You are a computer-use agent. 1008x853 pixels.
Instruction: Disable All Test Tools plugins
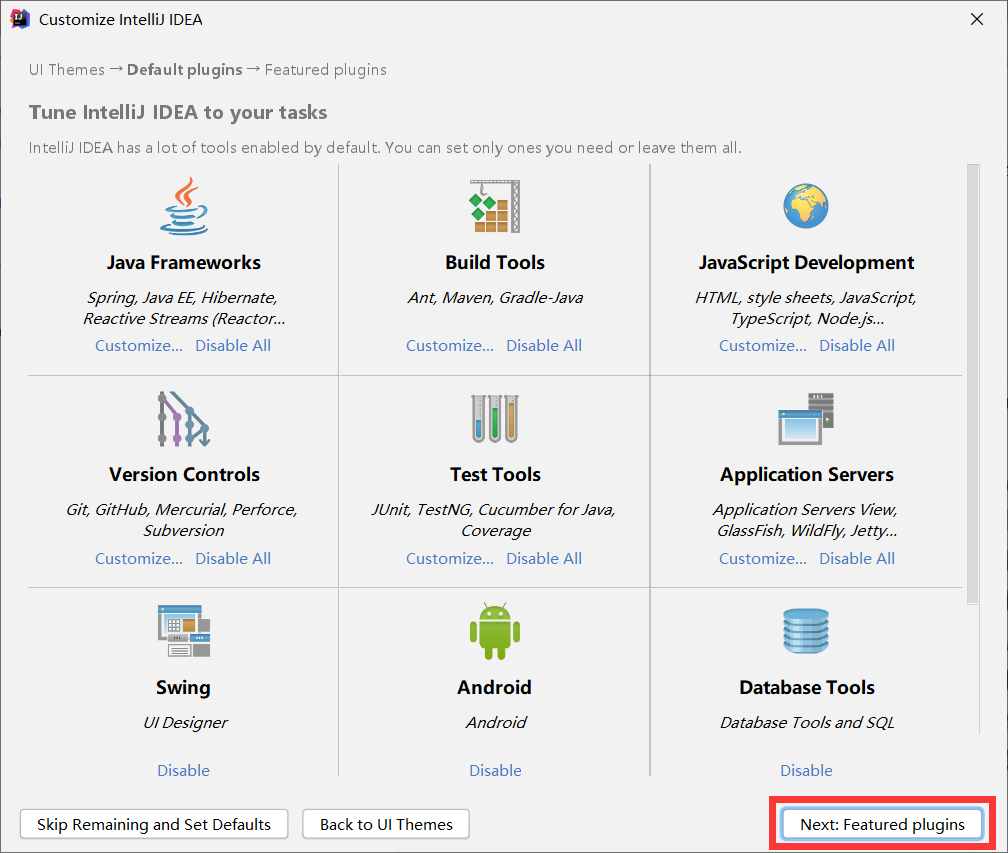coord(544,559)
